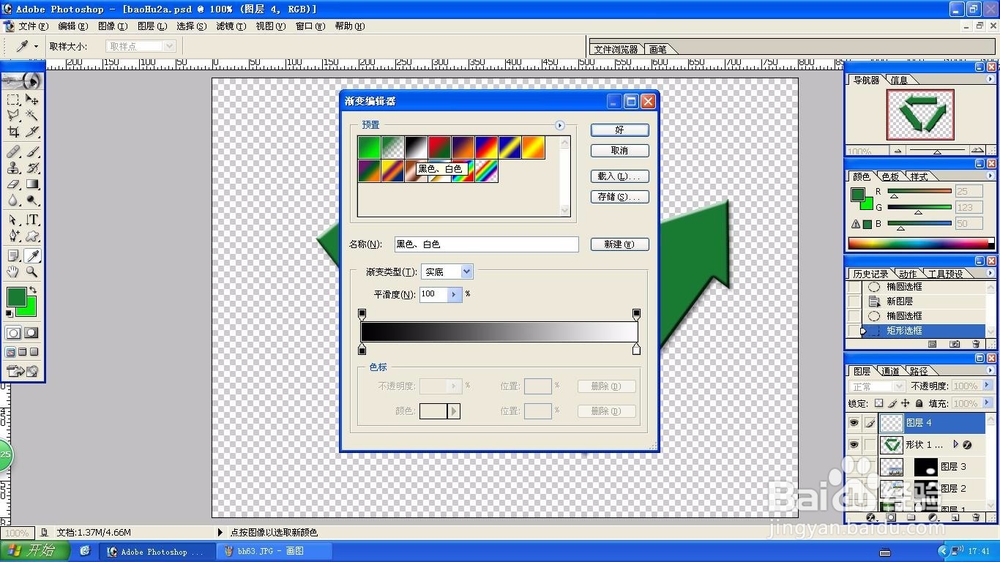1000x562 pixels.
Task: Toggle lock image pixels brush icon
Action: tap(892, 403)
